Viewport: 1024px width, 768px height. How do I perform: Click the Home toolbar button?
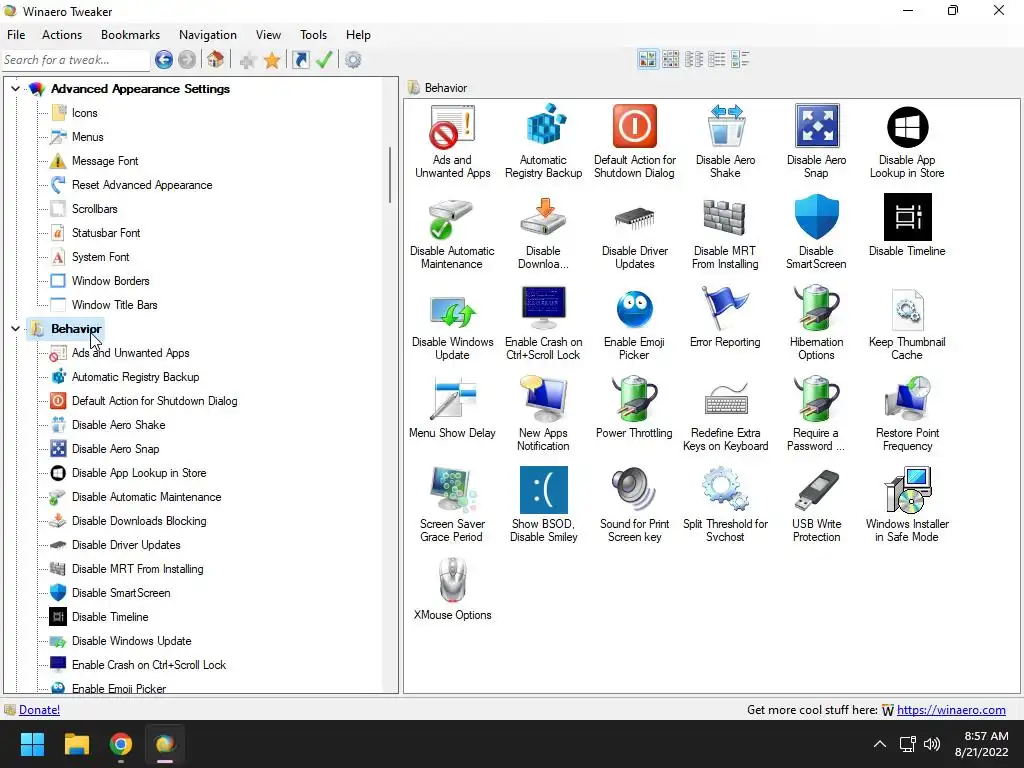click(216, 60)
